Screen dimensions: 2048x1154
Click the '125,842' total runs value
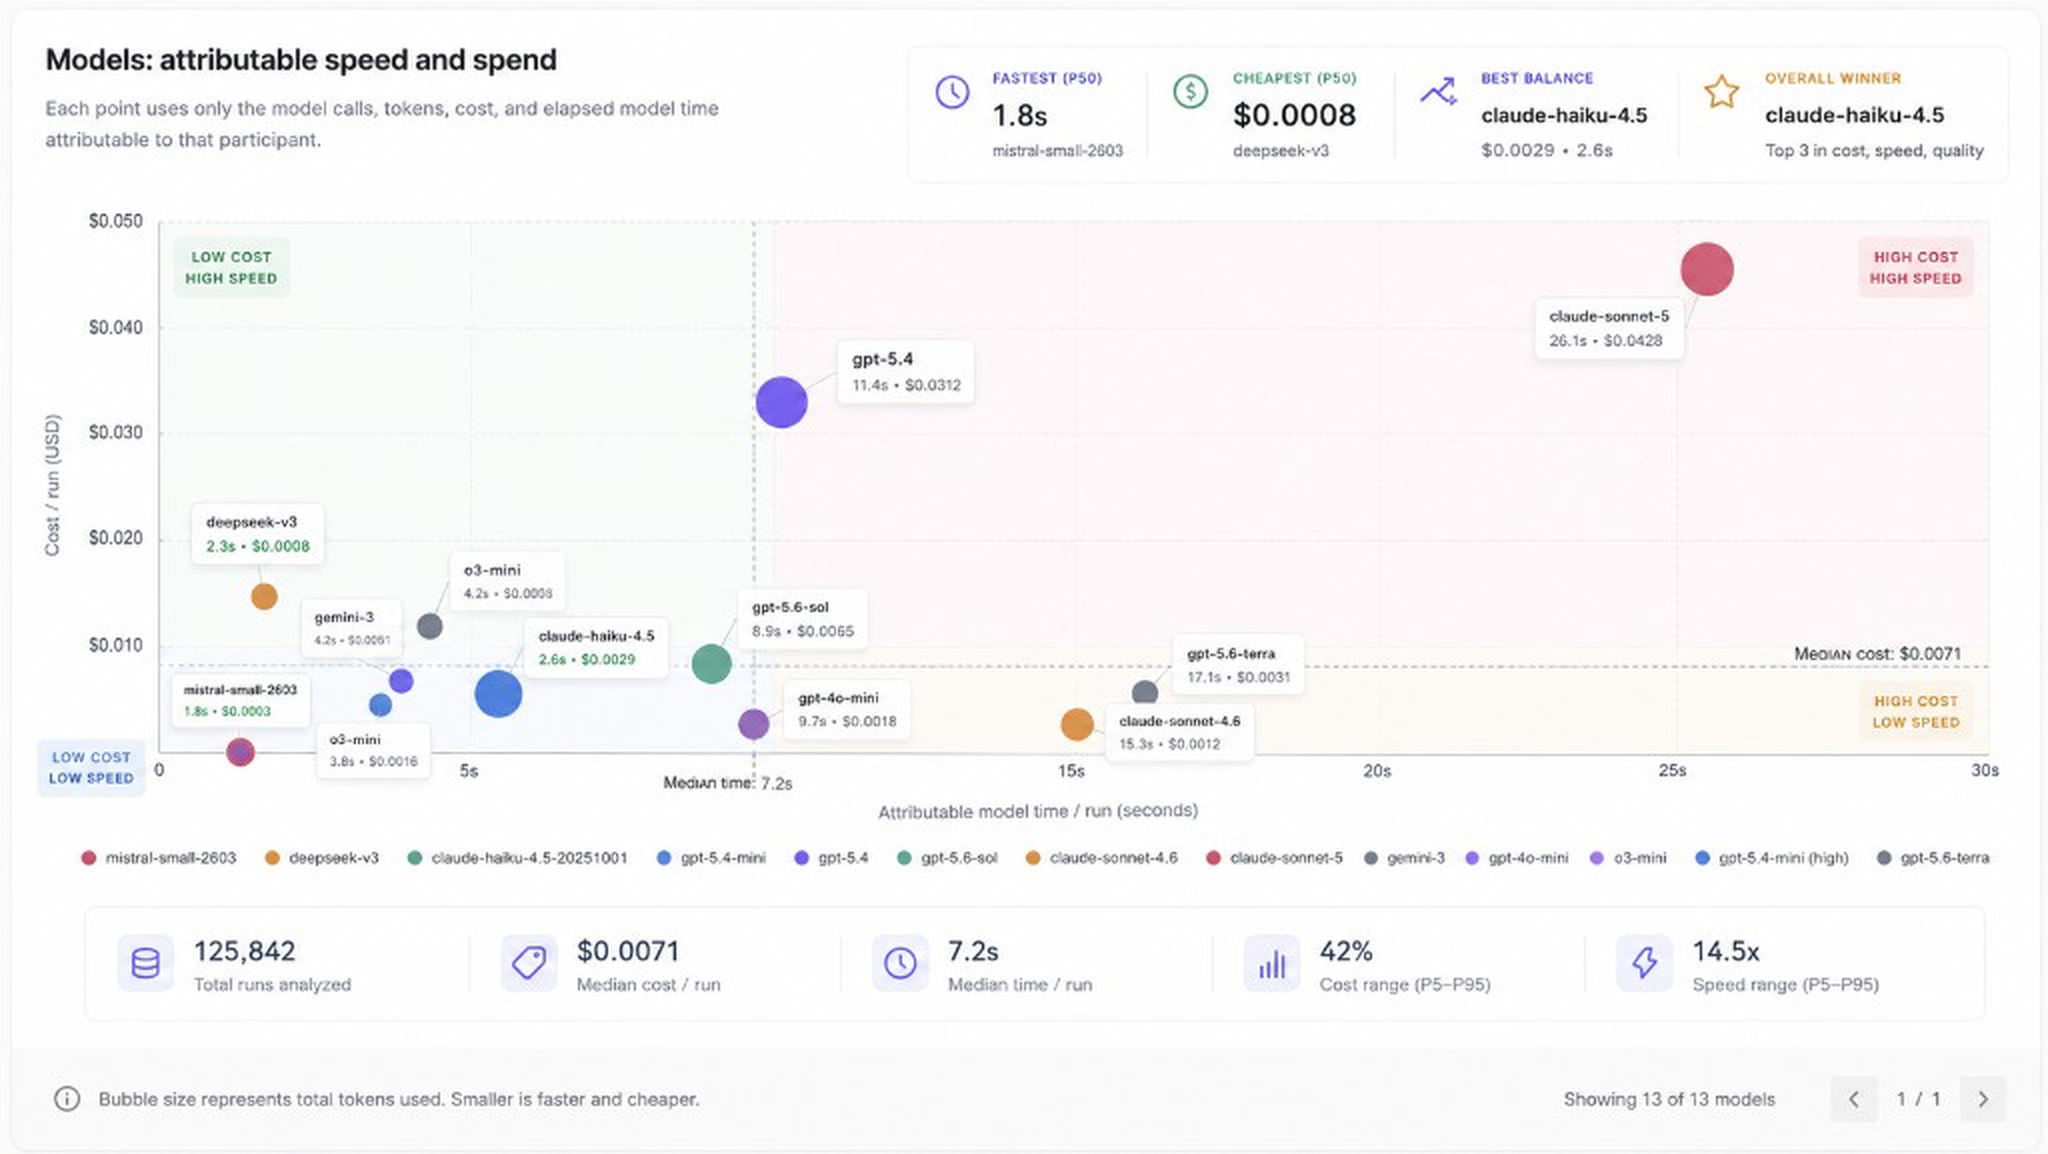pos(245,950)
